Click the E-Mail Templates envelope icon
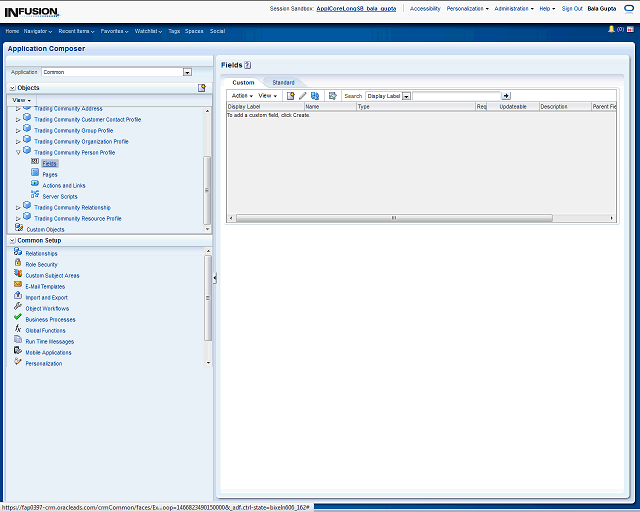640x512 pixels. point(18,286)
